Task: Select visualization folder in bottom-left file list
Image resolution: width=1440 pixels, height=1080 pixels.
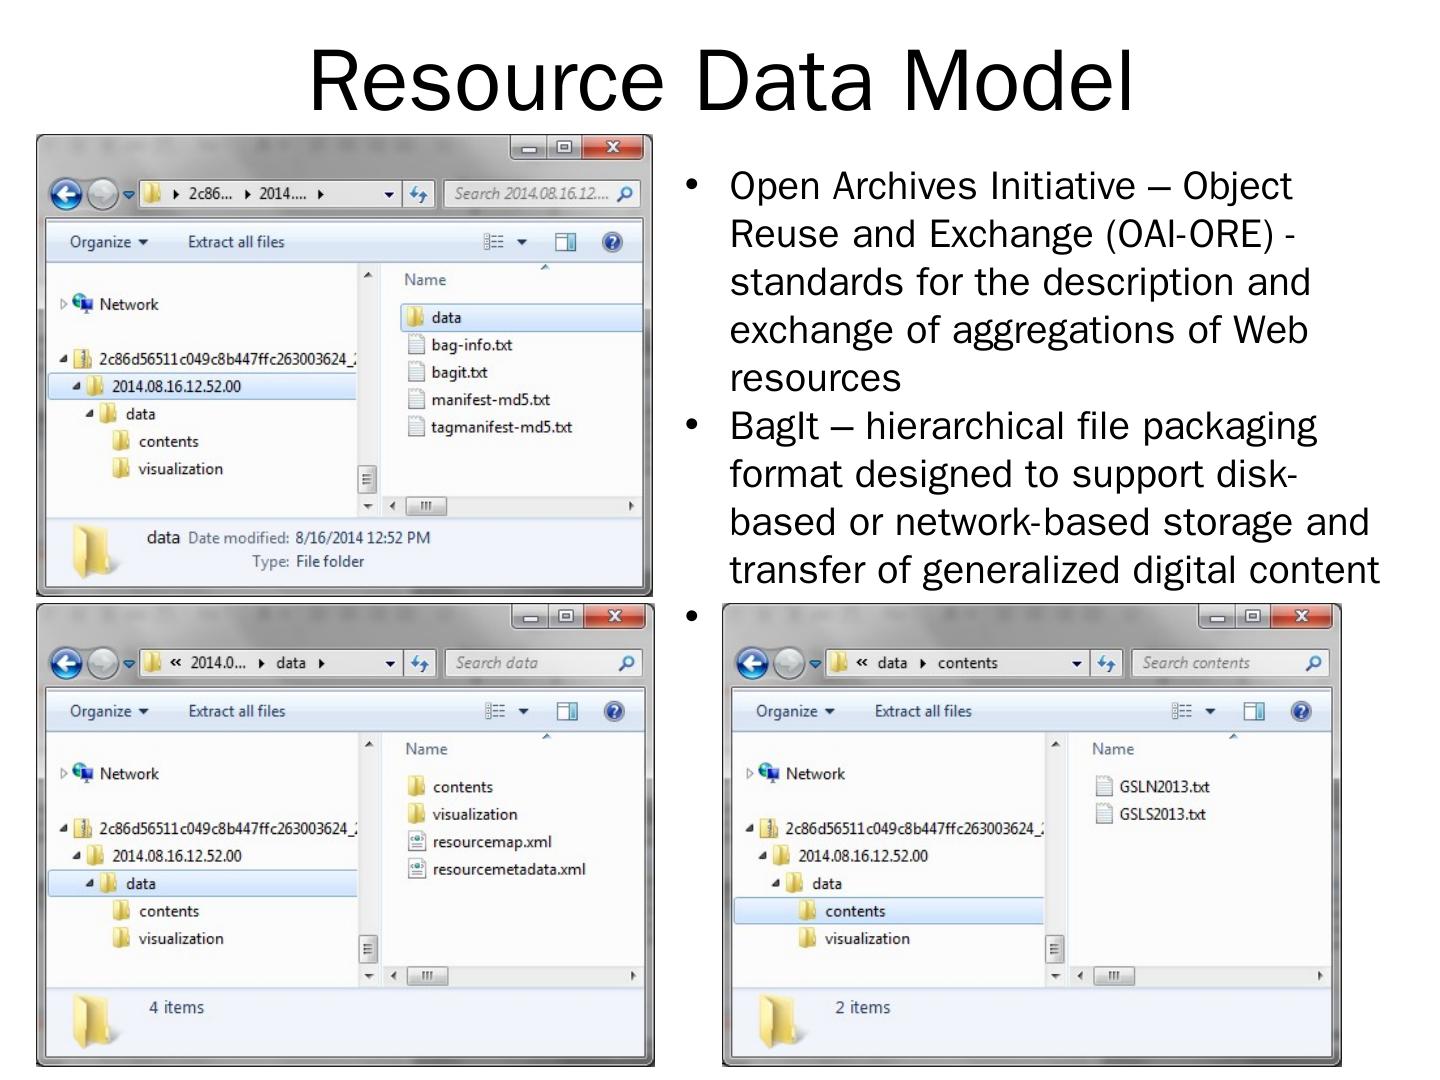Action: [462, 814]
